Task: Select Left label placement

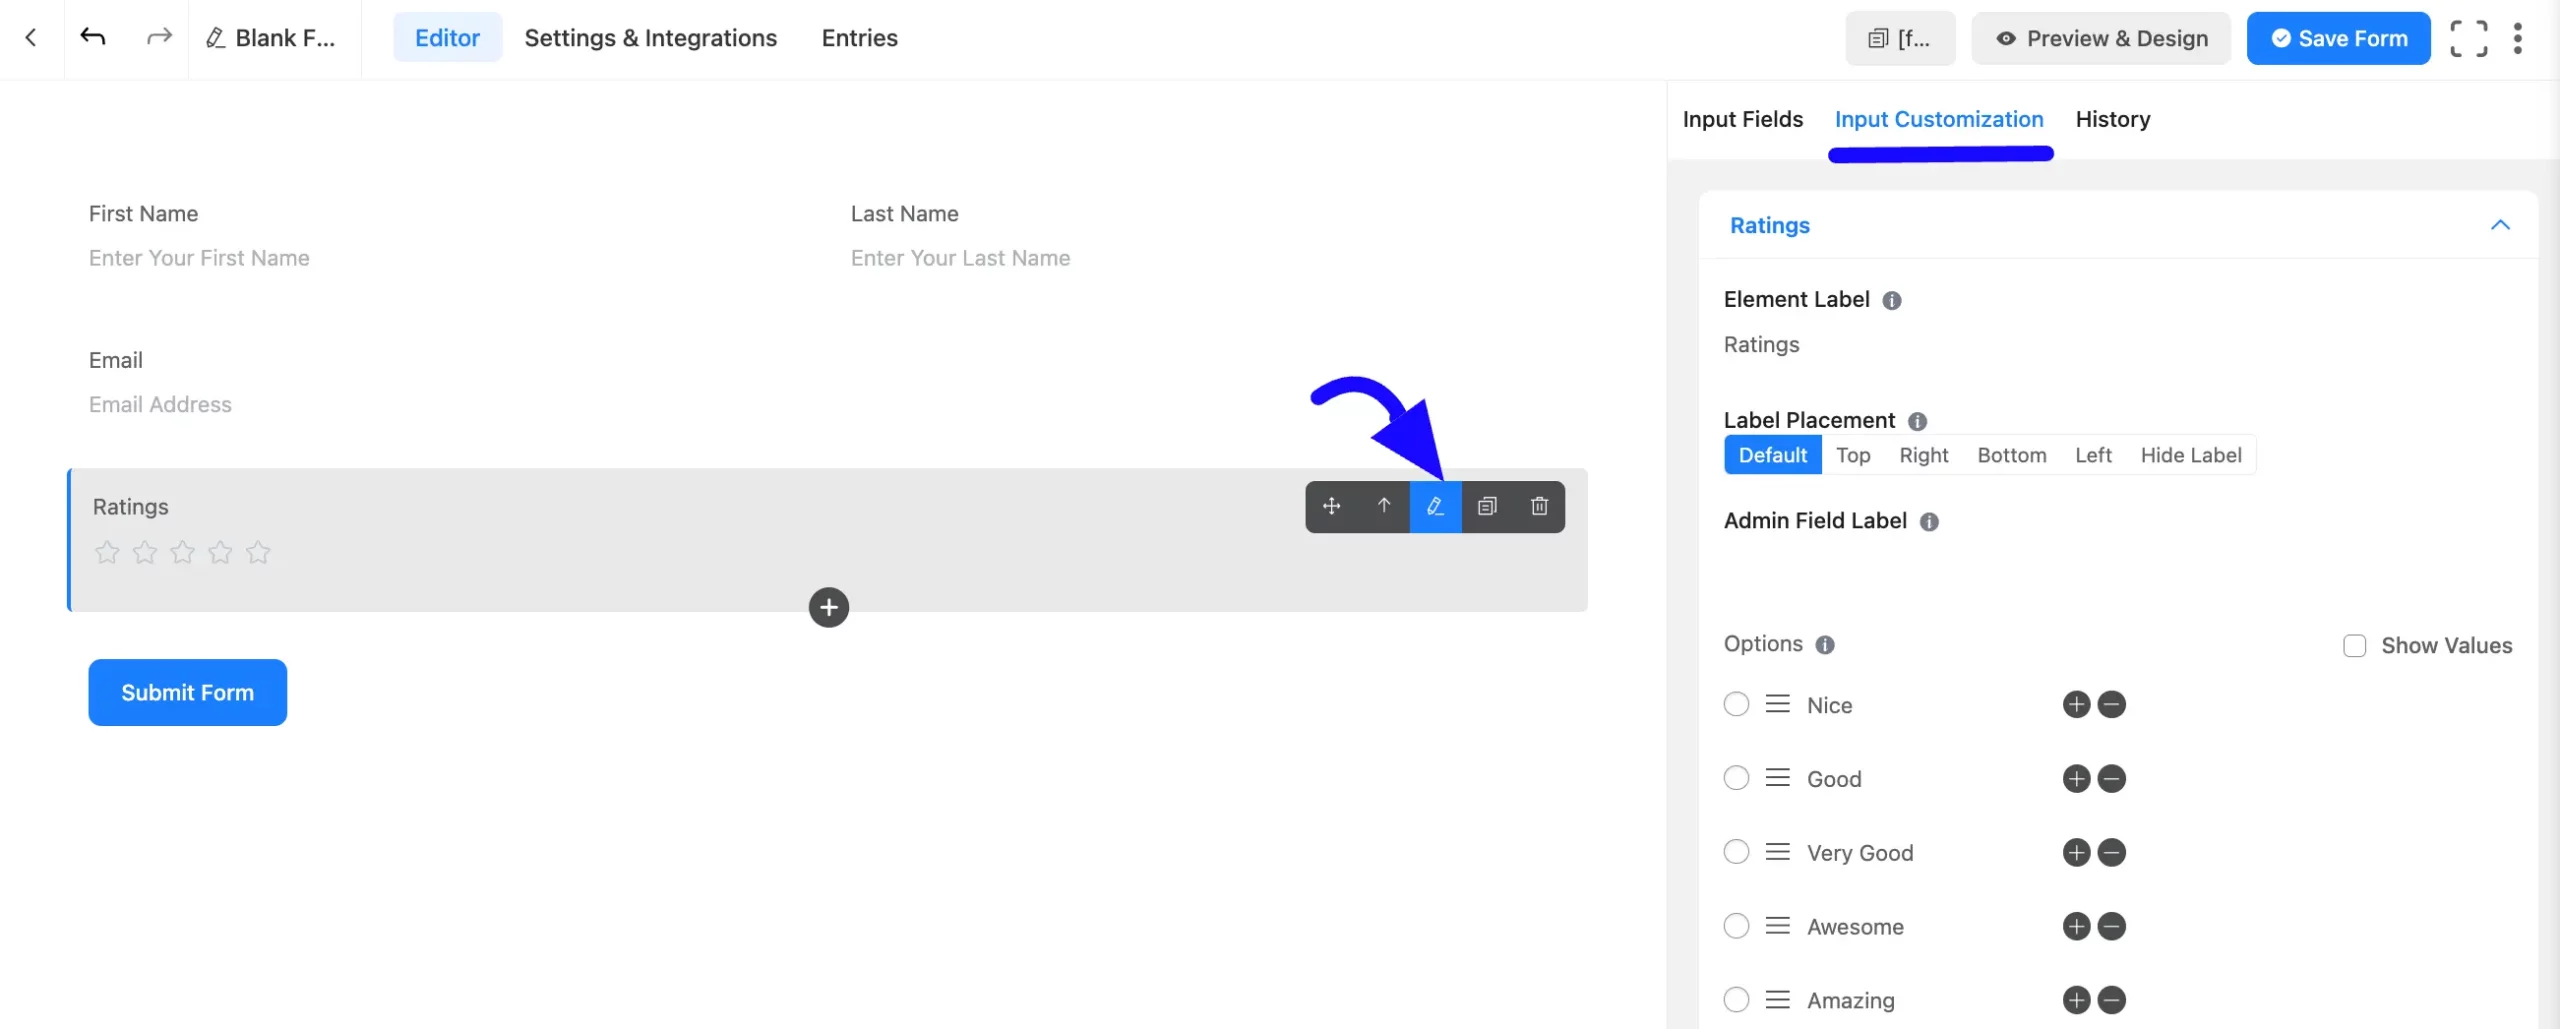Action: [2092, 455]
